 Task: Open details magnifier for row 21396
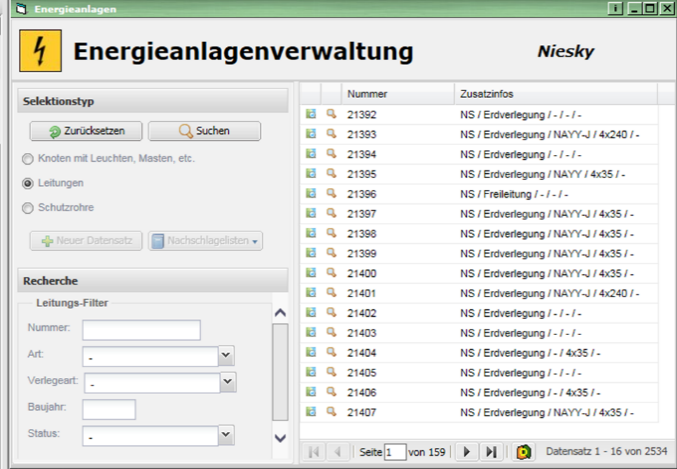(331, 193)
